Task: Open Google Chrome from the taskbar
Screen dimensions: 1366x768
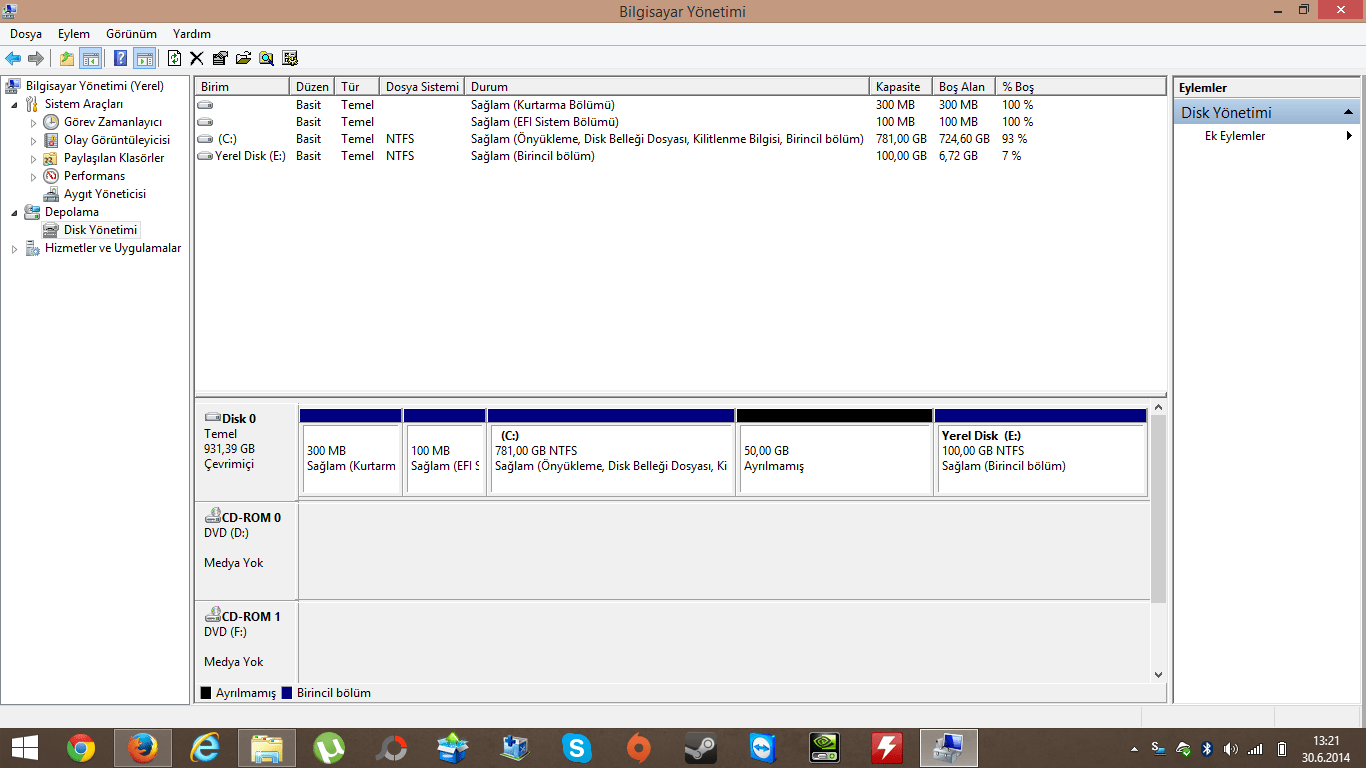Action: [81, 748]
